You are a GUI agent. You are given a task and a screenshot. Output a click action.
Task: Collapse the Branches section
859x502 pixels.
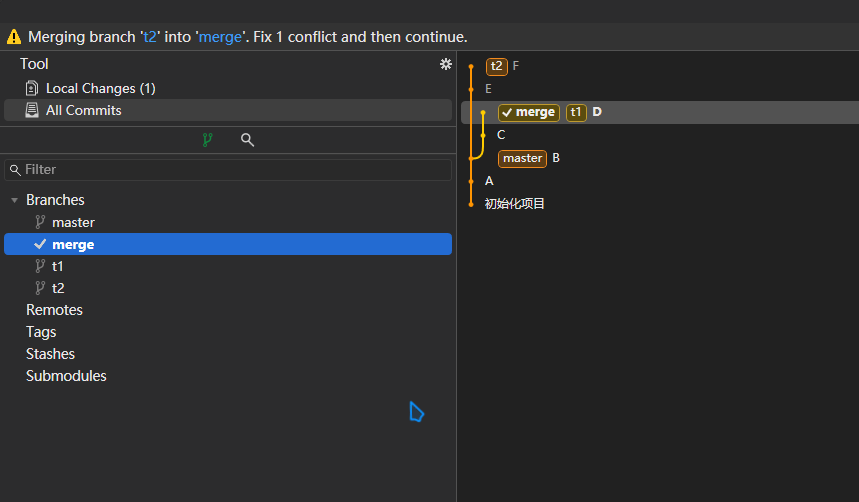coord(14,200)
